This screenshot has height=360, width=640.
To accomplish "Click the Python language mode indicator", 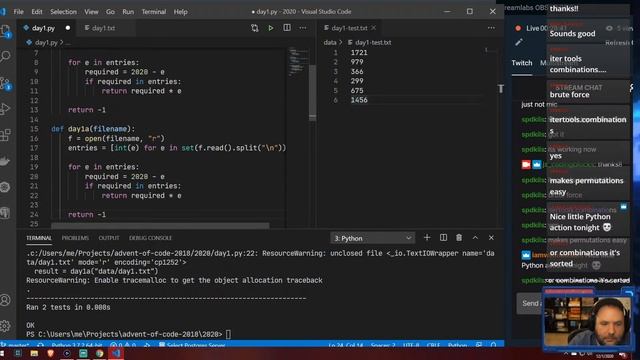I will click(x=457, y=345).
